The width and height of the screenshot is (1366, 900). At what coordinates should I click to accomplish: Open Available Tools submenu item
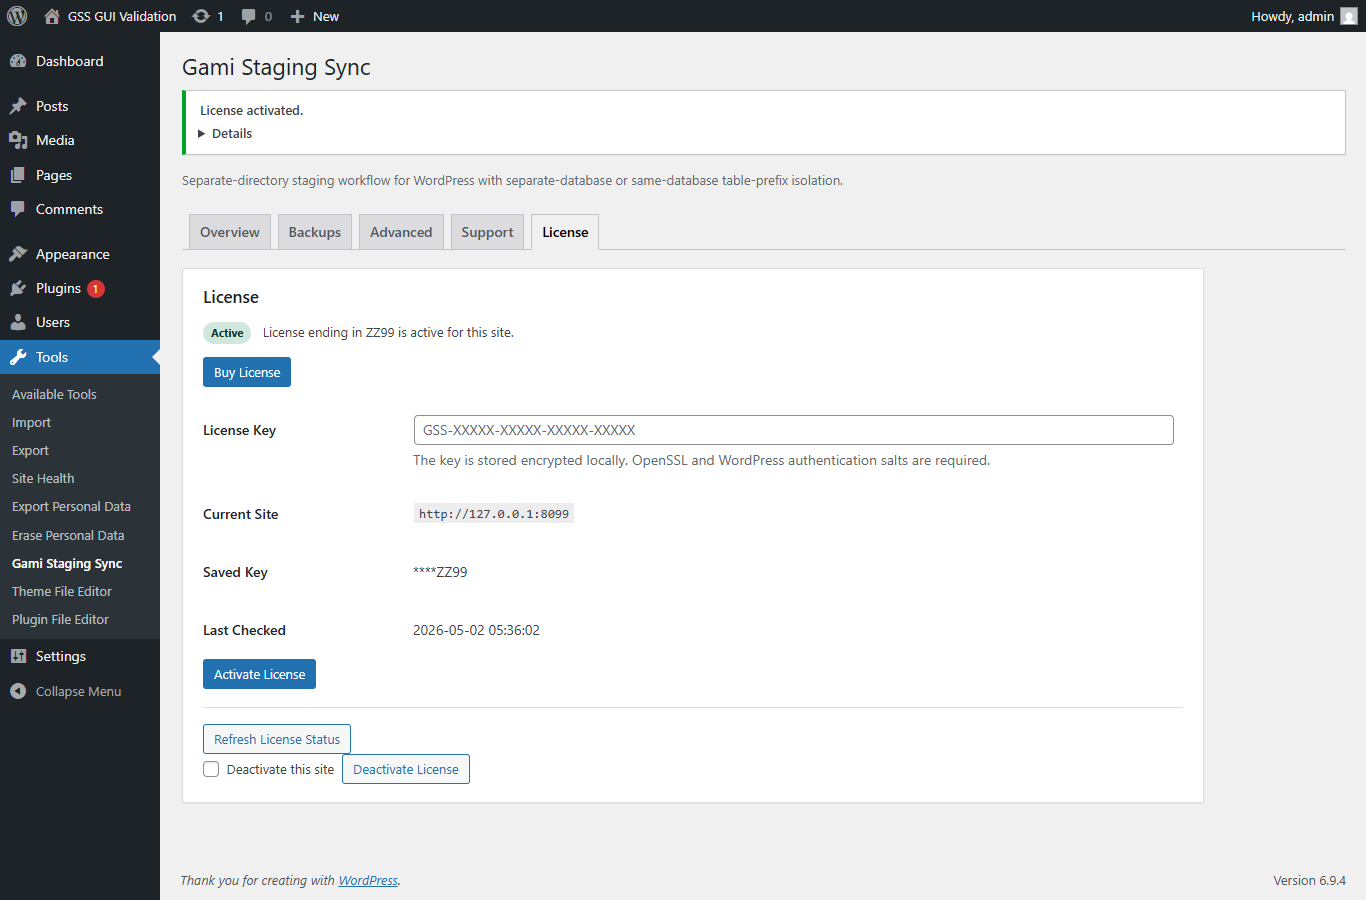tap(54, 394)
